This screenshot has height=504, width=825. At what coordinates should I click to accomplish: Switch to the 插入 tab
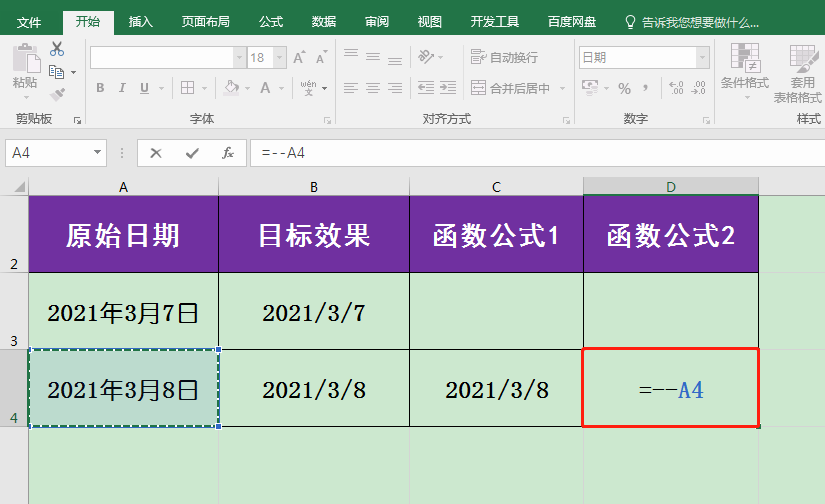[x=140, y=22]
